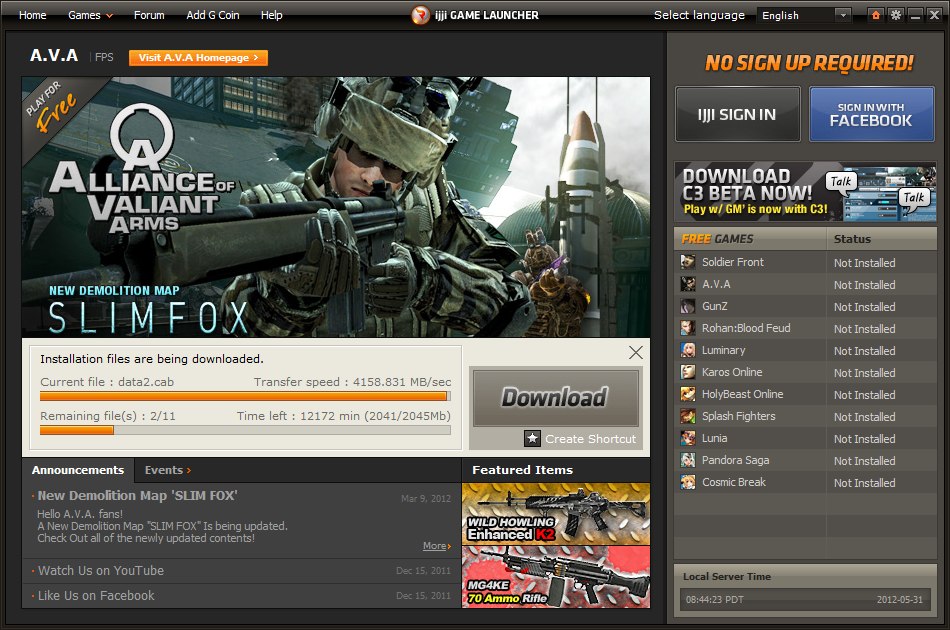Expand the More link in announcement
The height and width of the screenshot is (630, 950).
[x=437, y=546]
